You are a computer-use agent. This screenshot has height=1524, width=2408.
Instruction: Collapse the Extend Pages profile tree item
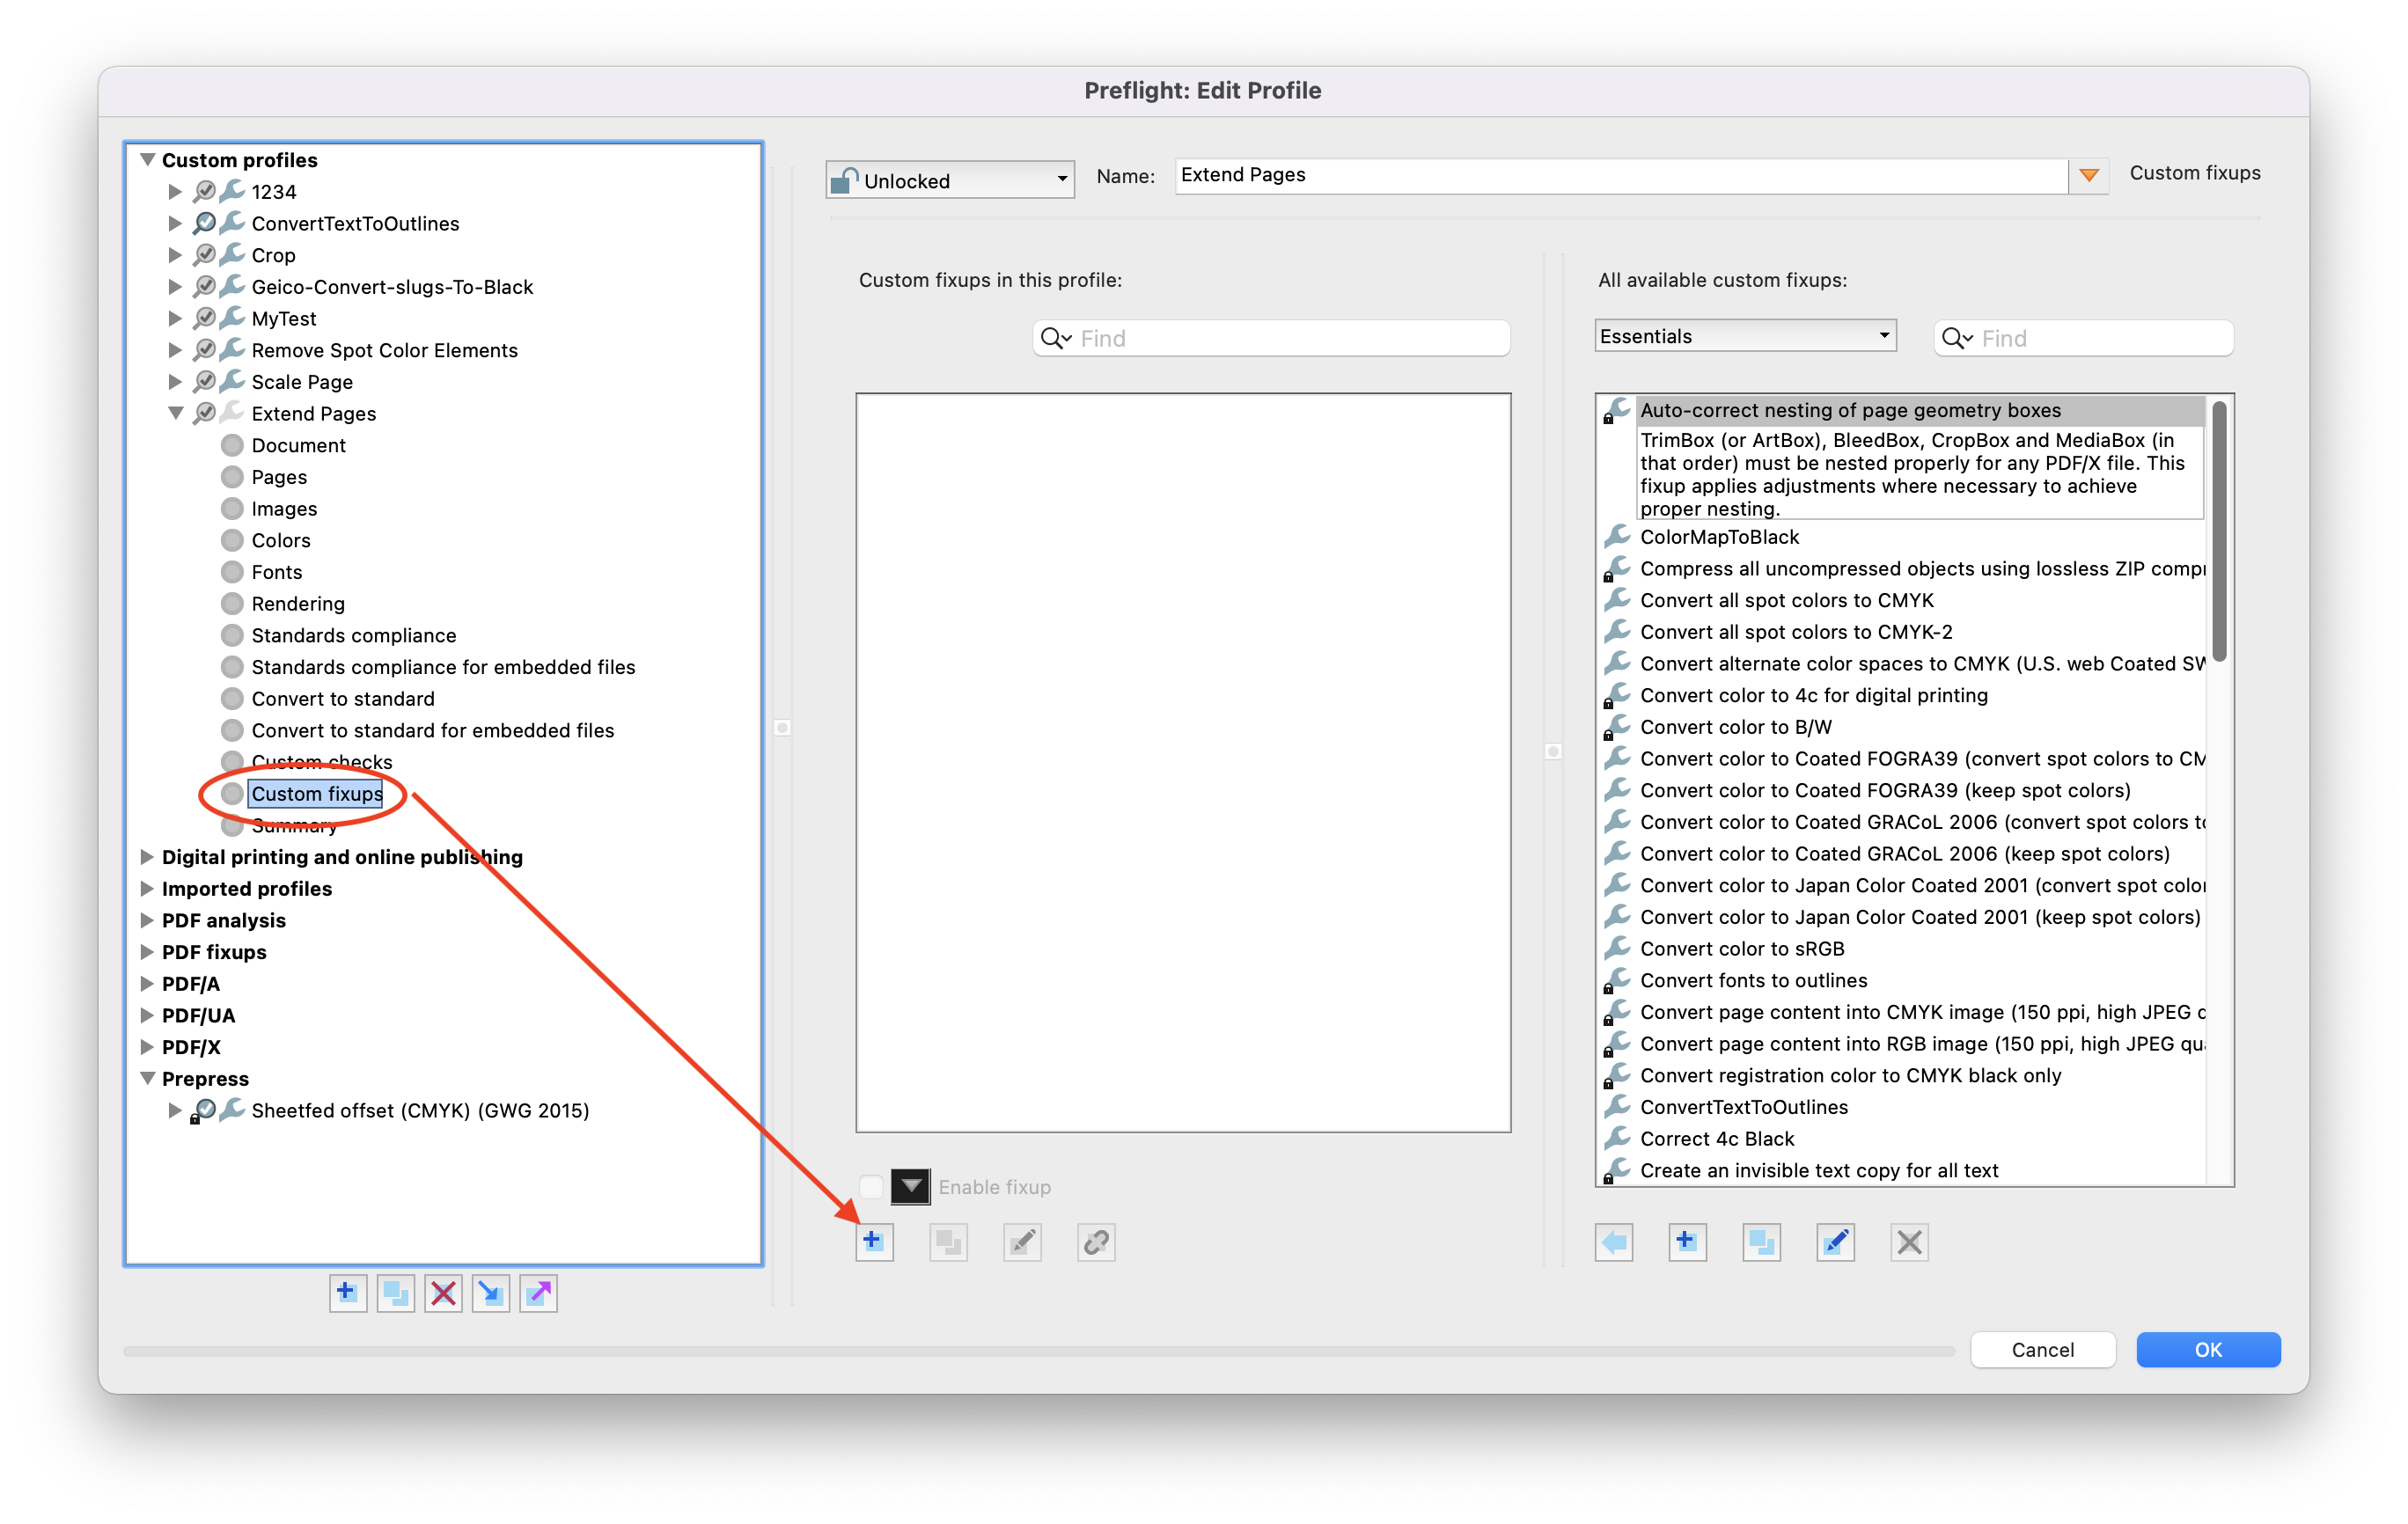pyautogui.click(x=176, y=413)
